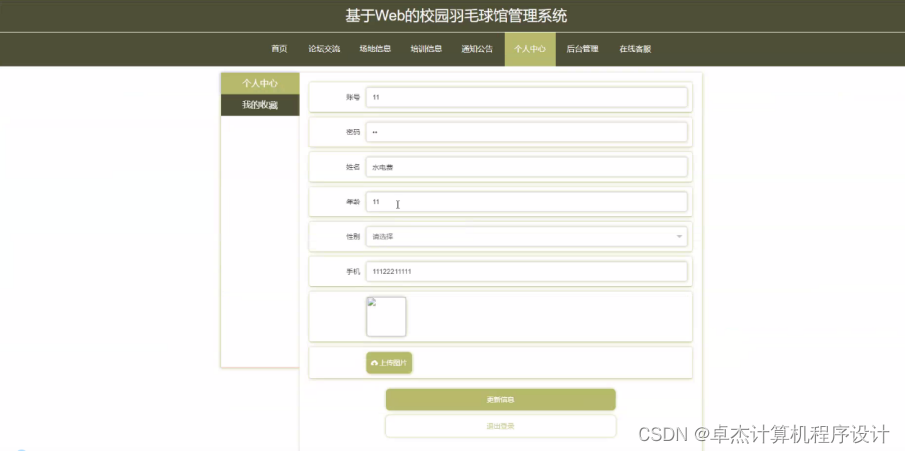This screenshot has width=905, height=453.
Task: Select 培训信息 in the top menu
Action: pyautogui.click(x=426, y=49)
